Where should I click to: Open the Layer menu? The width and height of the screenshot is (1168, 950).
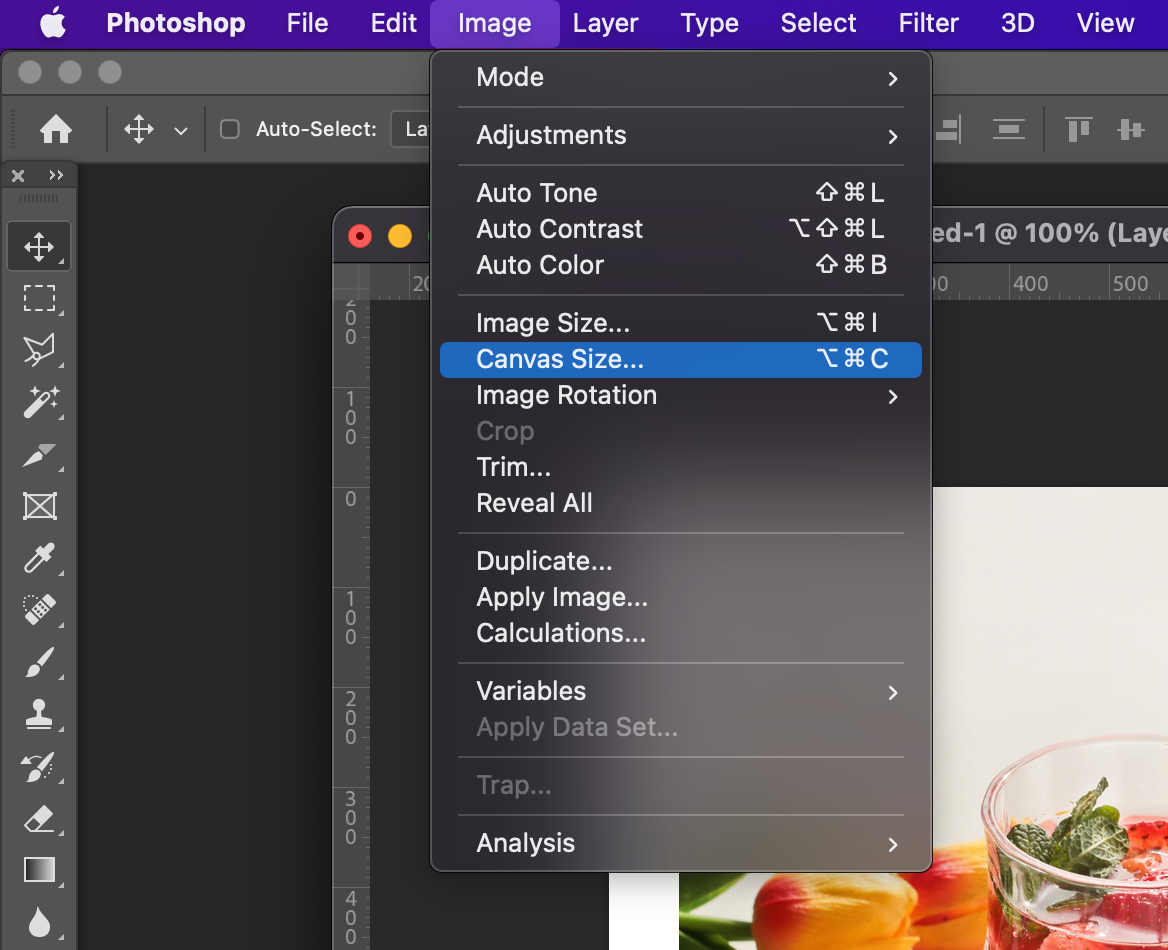pos(606,23)
